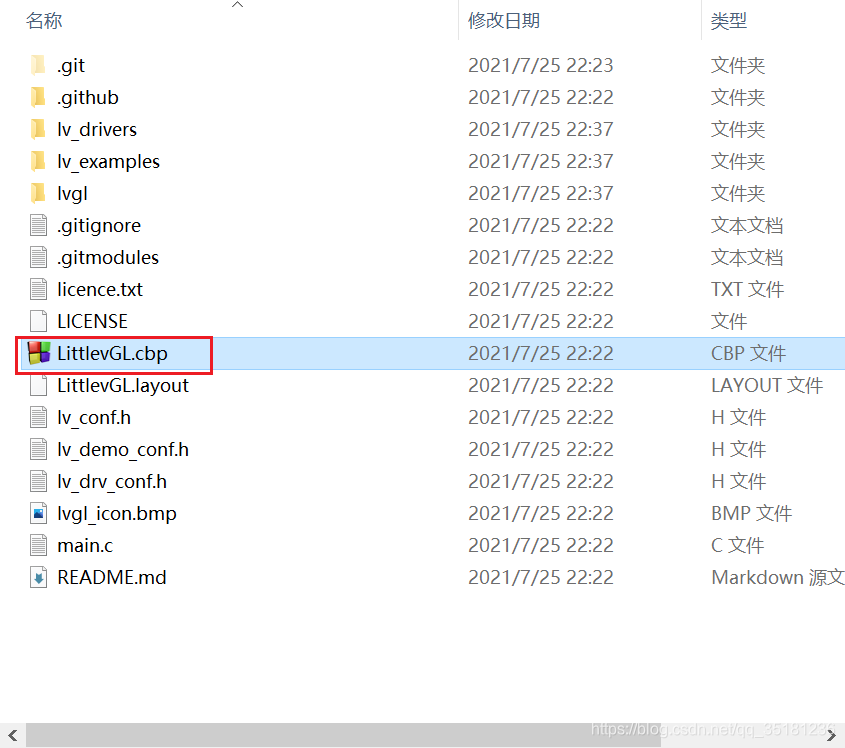Viewport: 845px width, 748px height.
Task: Click the lv_examples folder icon
Action: click(38, 161)
